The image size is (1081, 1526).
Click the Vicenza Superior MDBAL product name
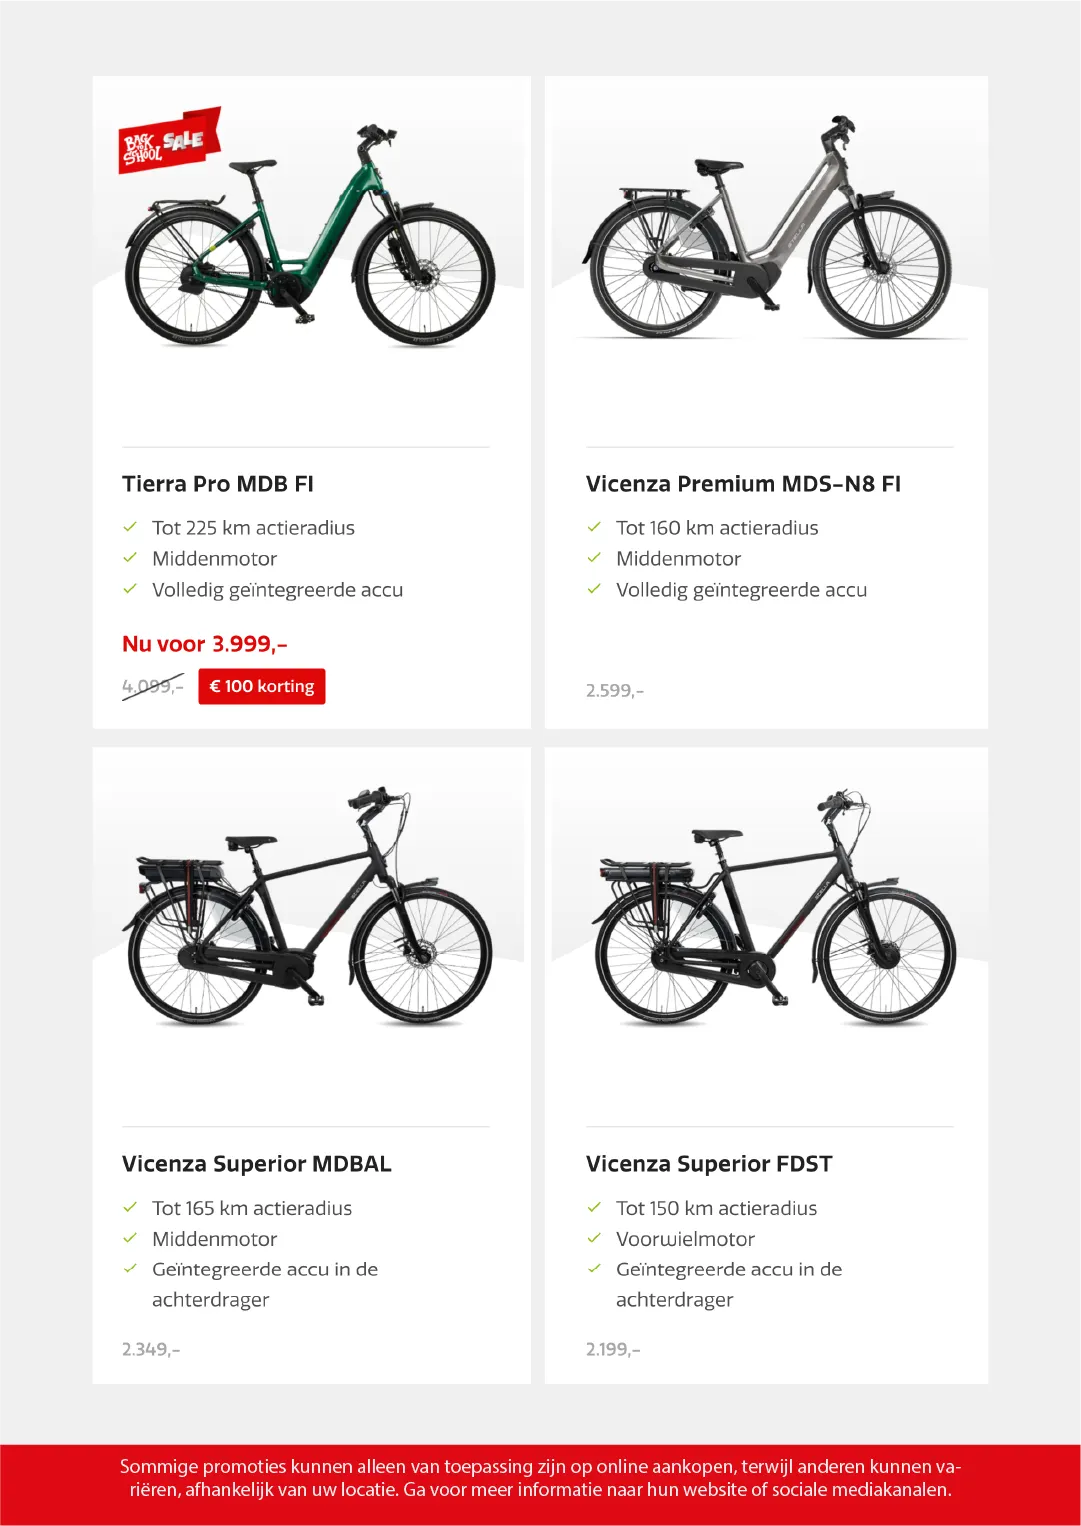pyautogui.click(x=257, y=1164)
